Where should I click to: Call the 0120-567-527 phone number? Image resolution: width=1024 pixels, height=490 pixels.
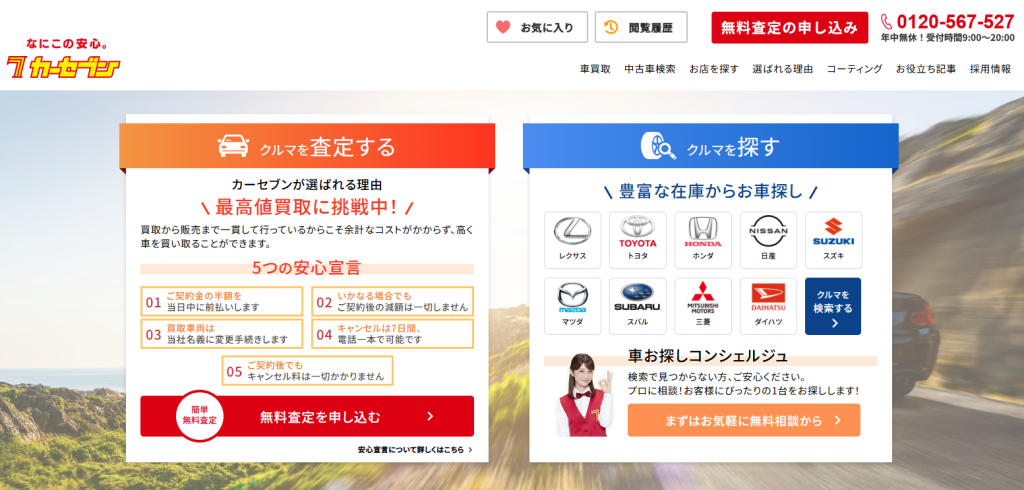pos(955,22)
